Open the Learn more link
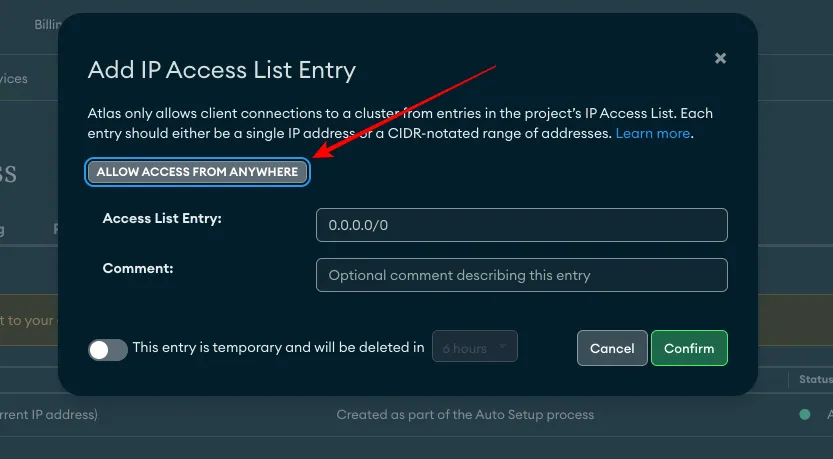 pyautogui.click(x=652, y=133)
